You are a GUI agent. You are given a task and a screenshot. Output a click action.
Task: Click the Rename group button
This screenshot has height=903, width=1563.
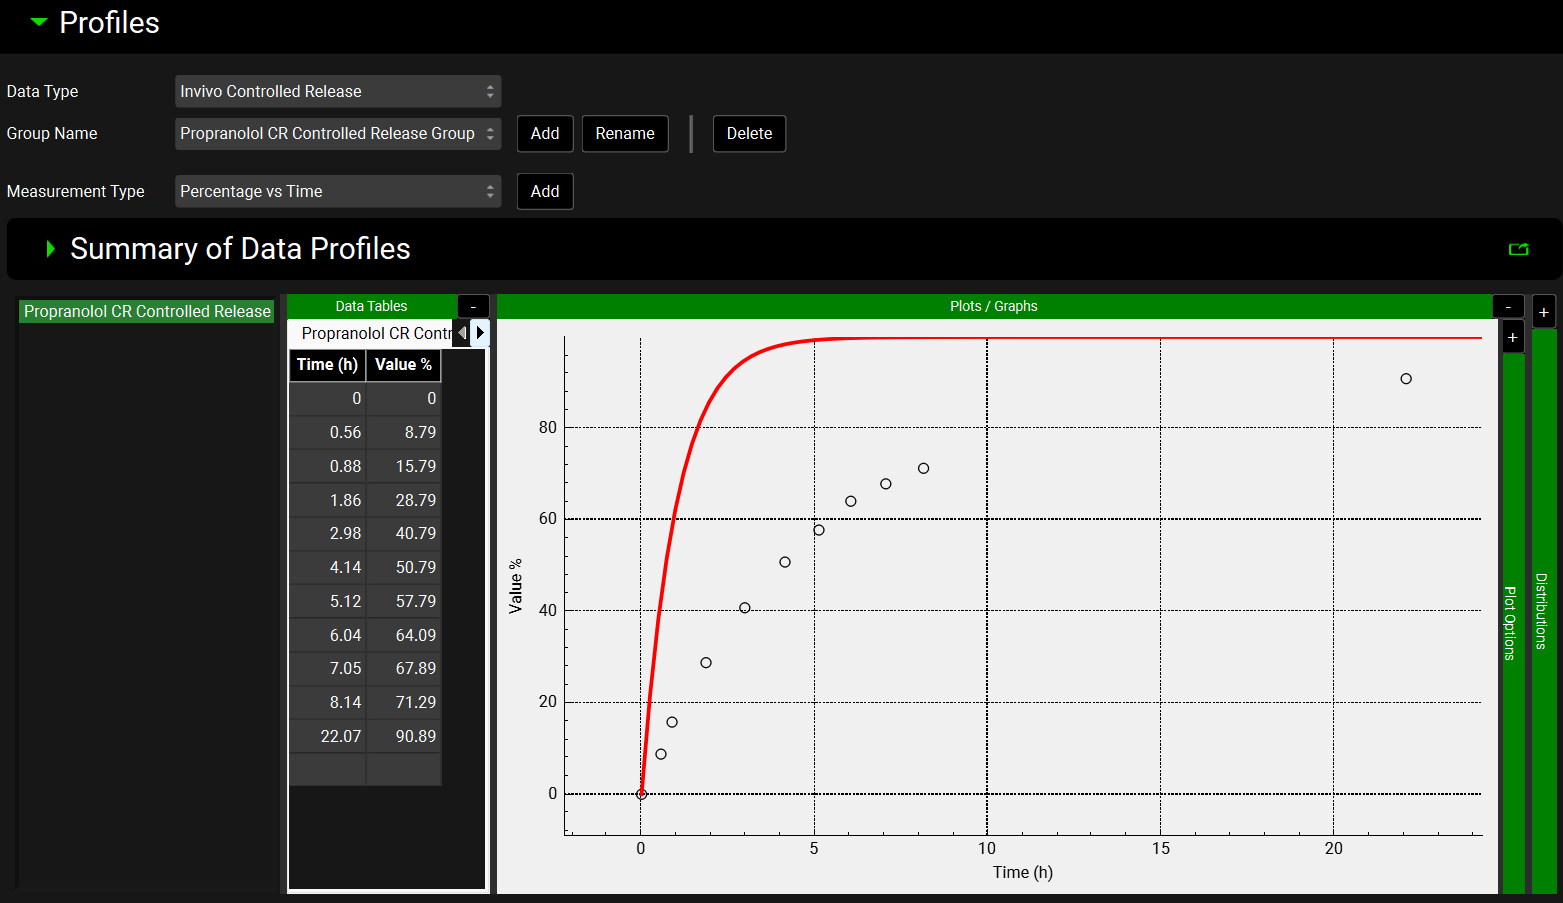click(625, 134)
